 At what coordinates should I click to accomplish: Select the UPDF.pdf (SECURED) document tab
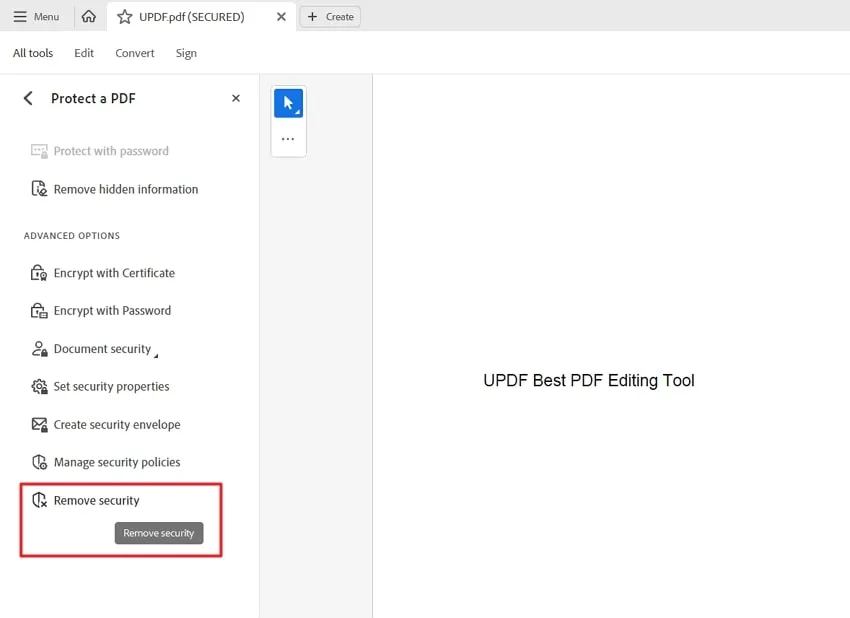[190, 16]
